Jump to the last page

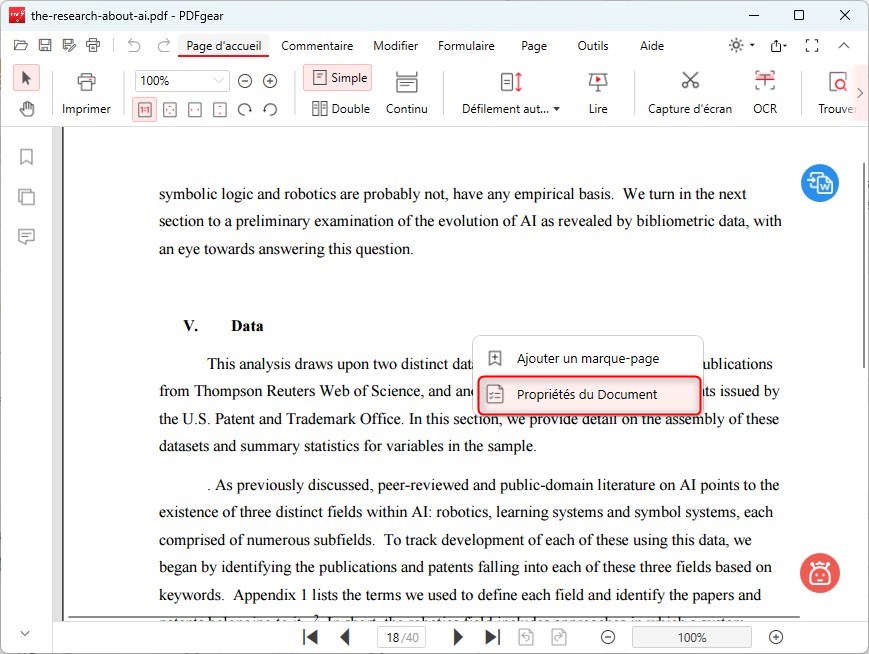[492, 637]
